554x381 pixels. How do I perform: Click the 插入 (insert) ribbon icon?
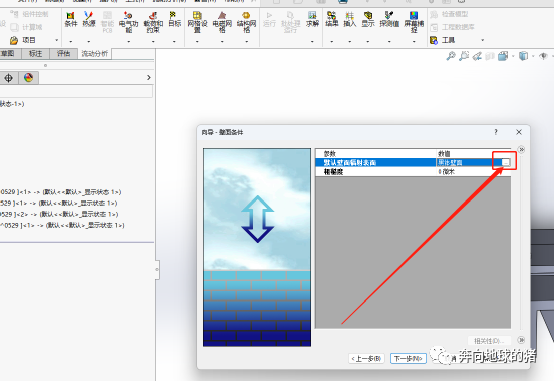point(349,19)
